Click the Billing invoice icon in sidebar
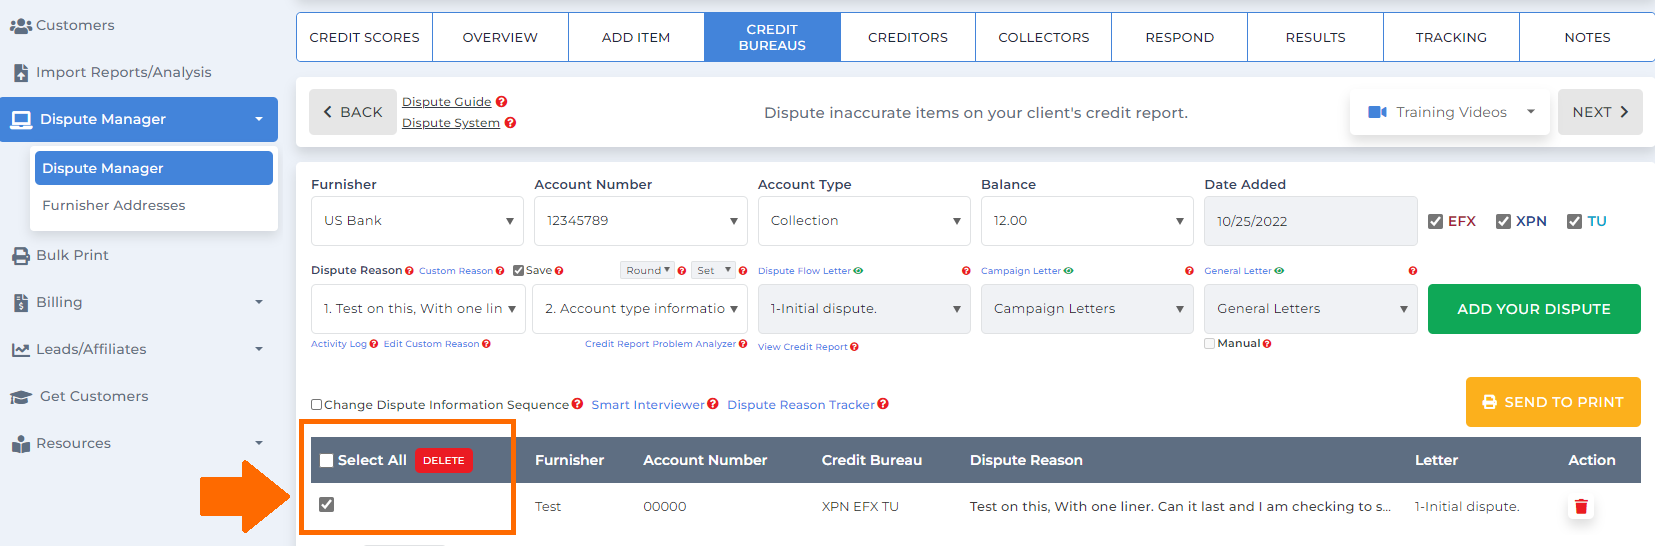This screenshot has width=1655, height=546. point(20,303)
